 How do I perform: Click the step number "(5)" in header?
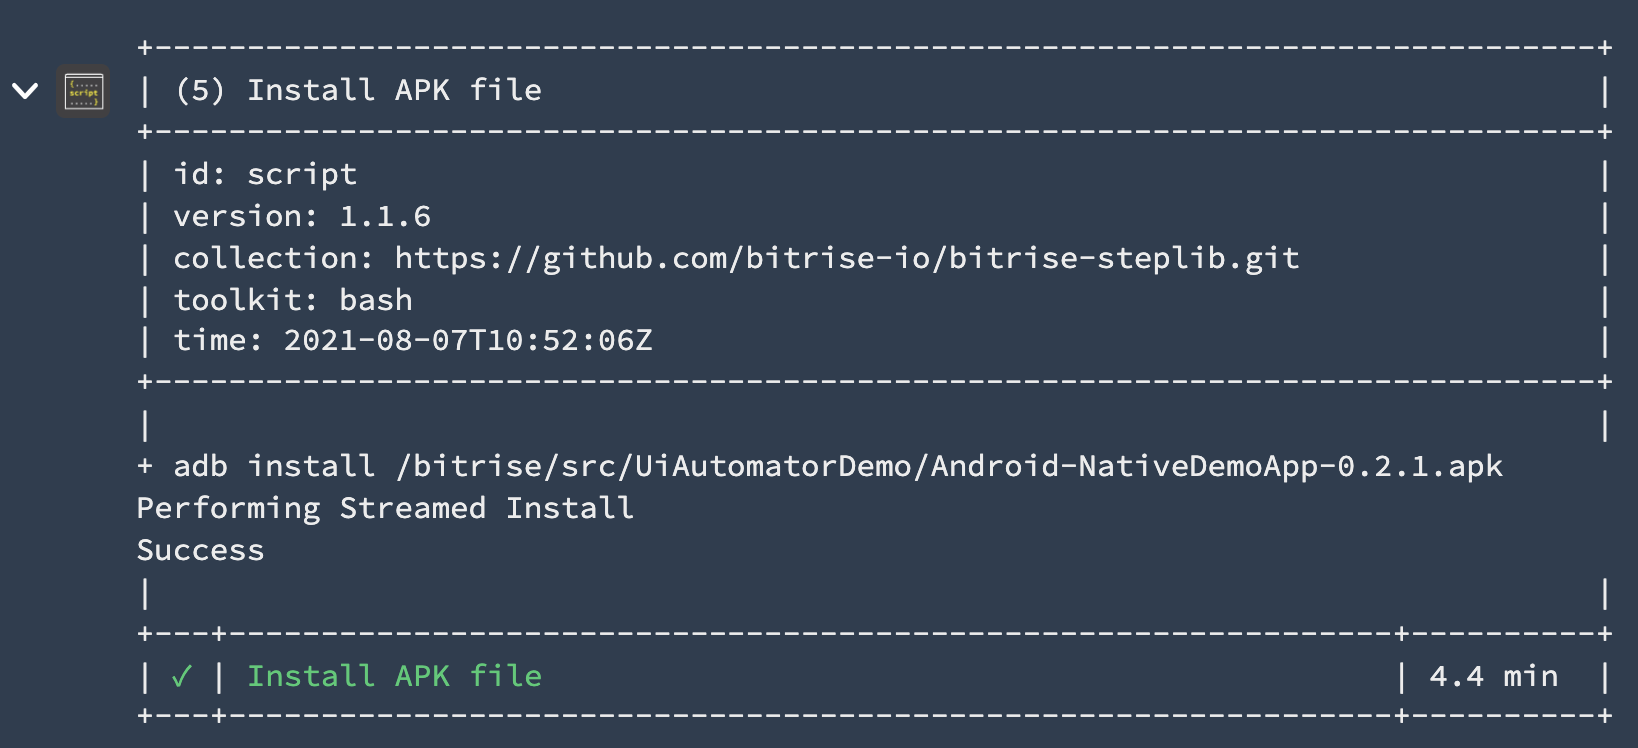(x=200, y=91)
